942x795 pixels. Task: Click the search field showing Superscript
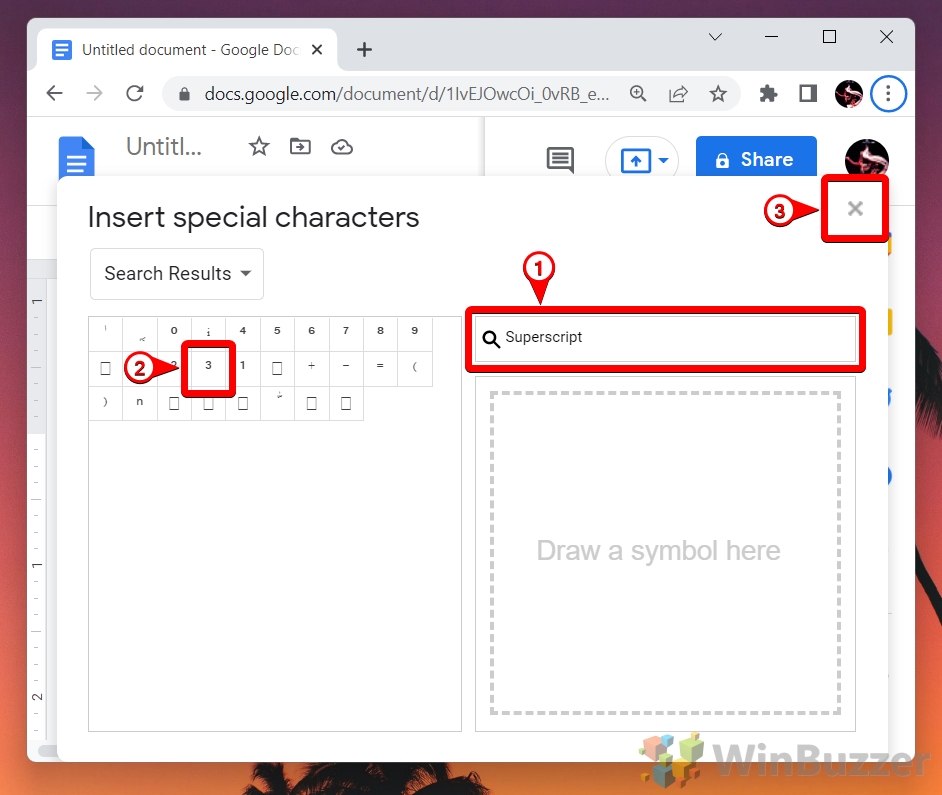click(665, 338)
